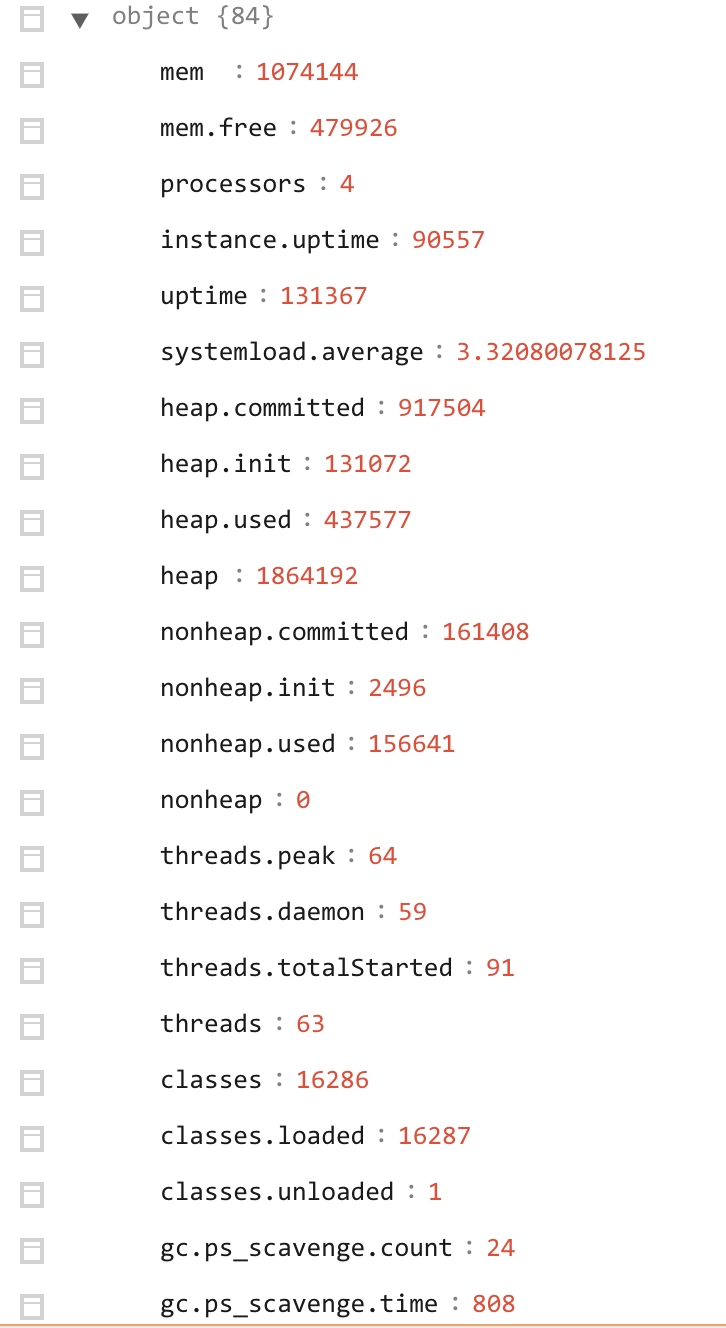
Task: Click the square icon beside mem.free row
Action: [x=32, y=130]
